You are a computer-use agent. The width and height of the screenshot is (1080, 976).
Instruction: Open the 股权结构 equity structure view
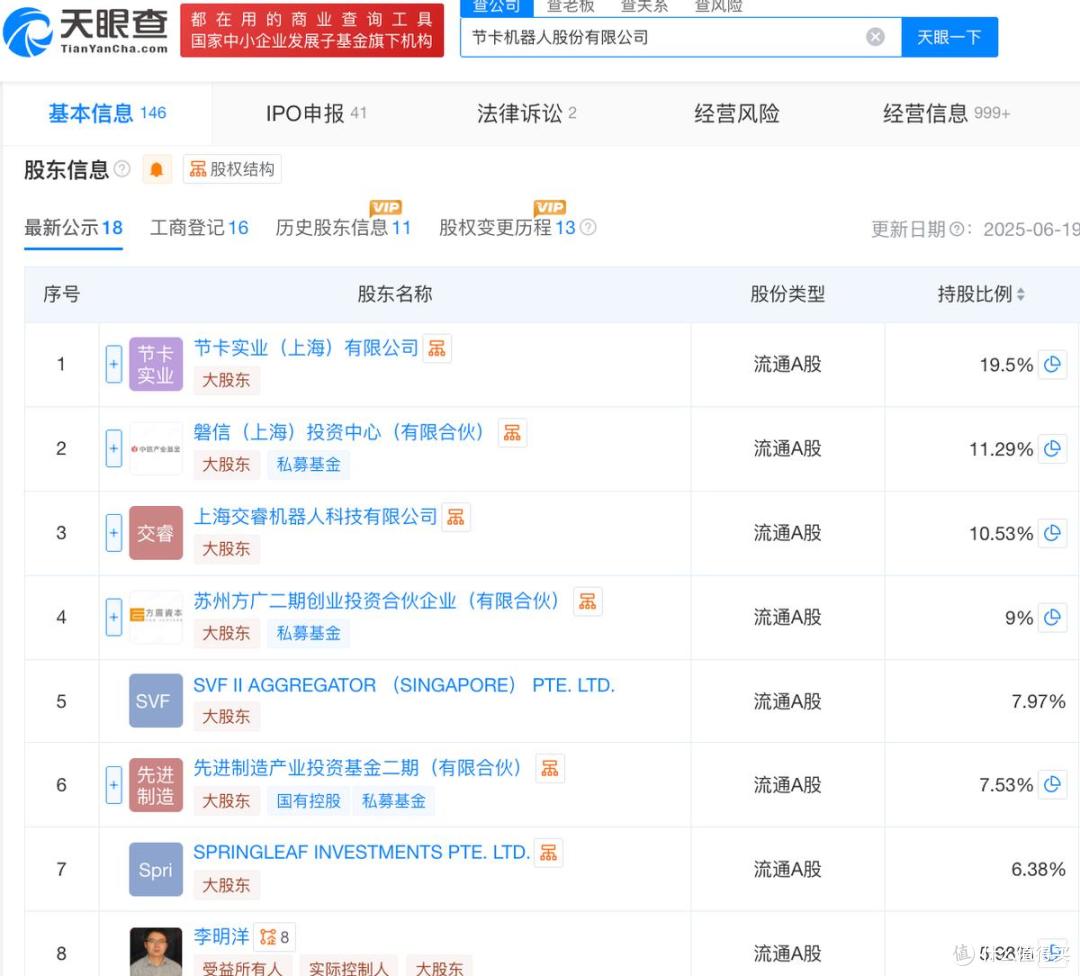pyautogui.click(x=232, y=169)
